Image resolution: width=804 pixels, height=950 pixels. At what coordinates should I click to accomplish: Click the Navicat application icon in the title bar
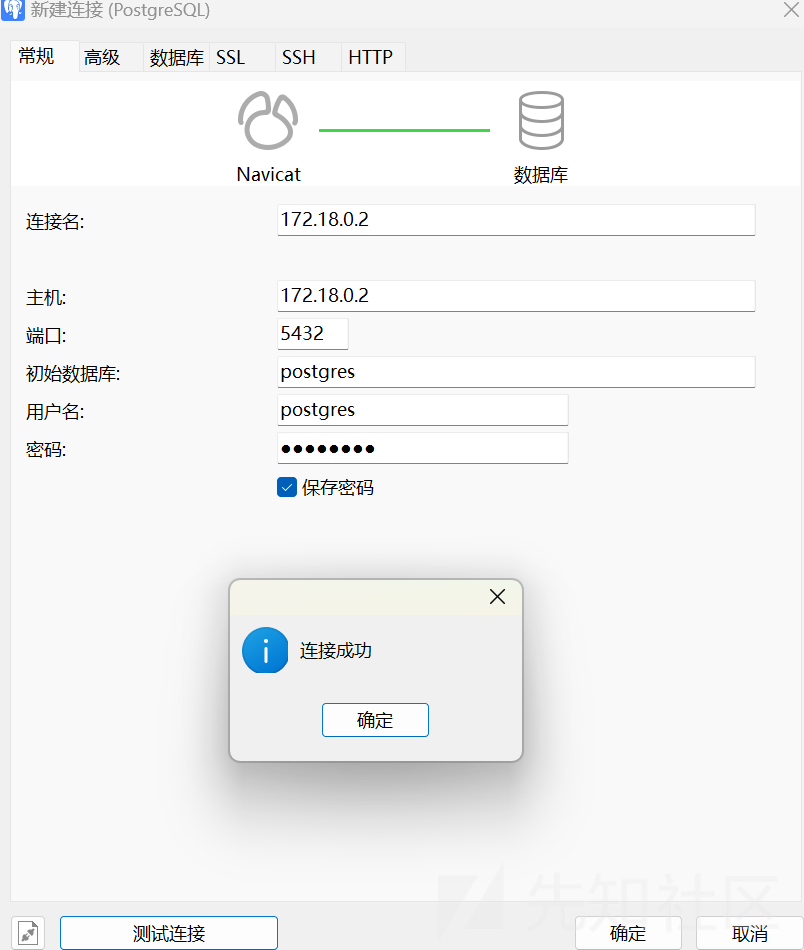tap(12, 11)
